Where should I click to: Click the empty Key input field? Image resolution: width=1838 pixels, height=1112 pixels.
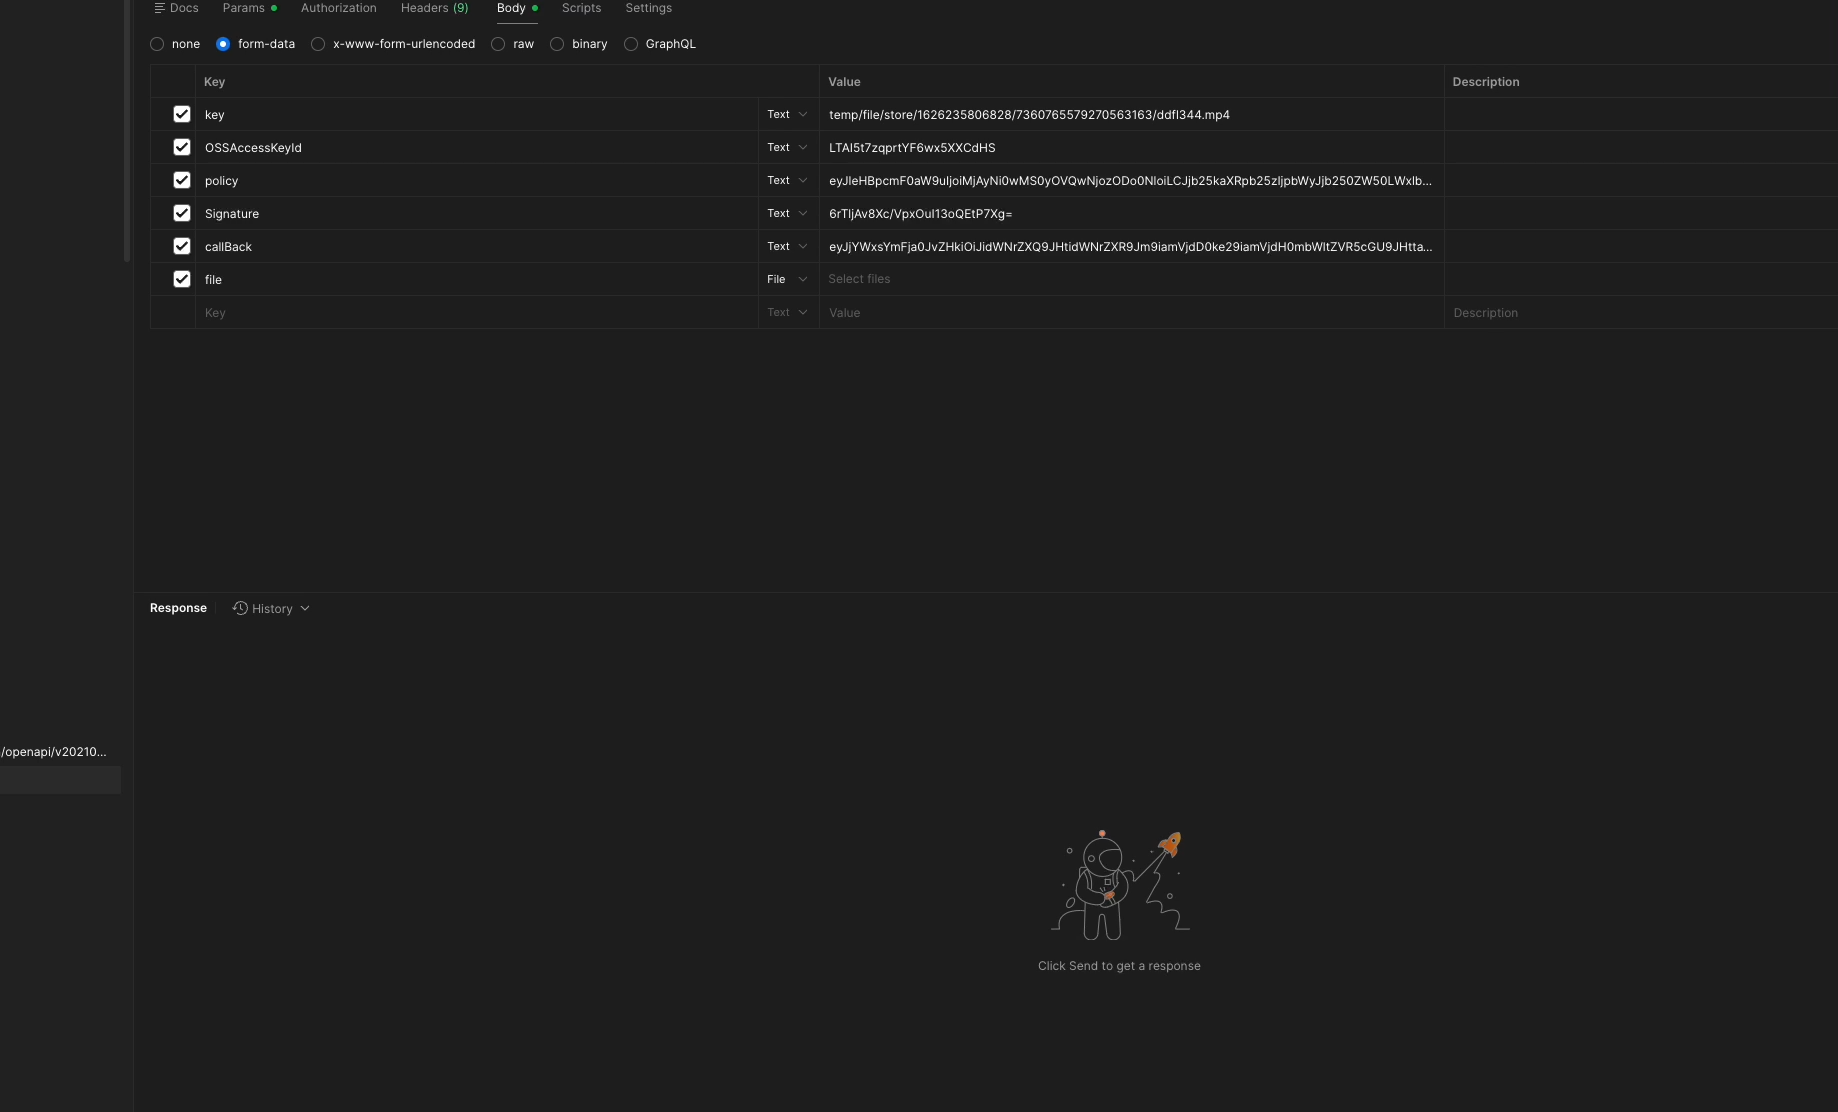click(475, 313)
